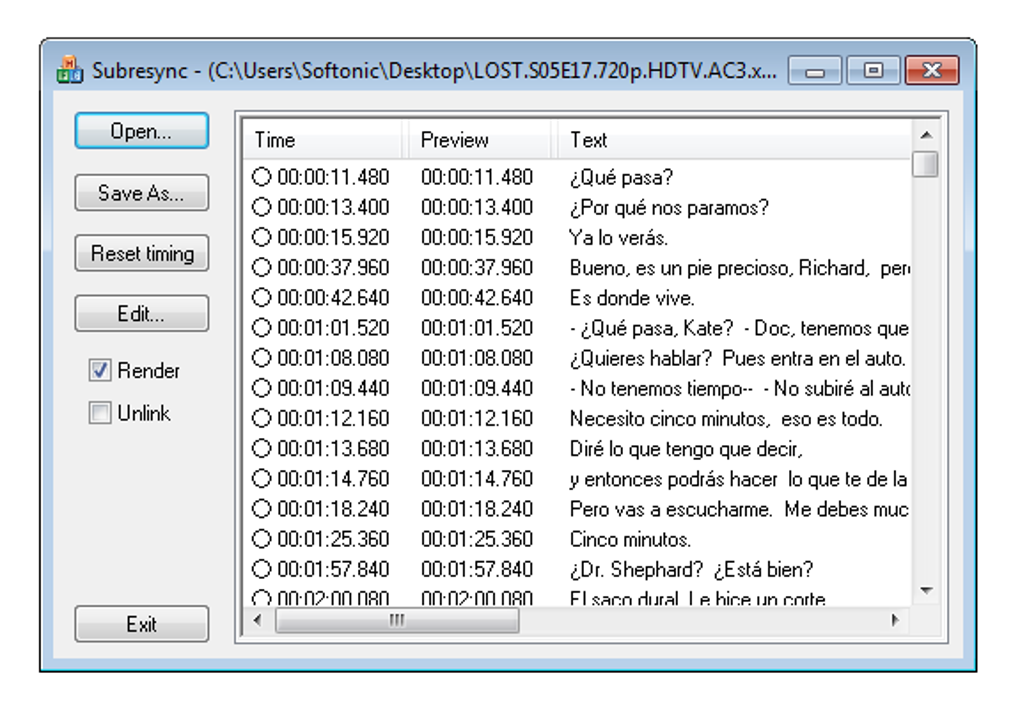1020x717 pixels.
Task: Click the vertical scrollbar thumb
Action: [925, 164]
